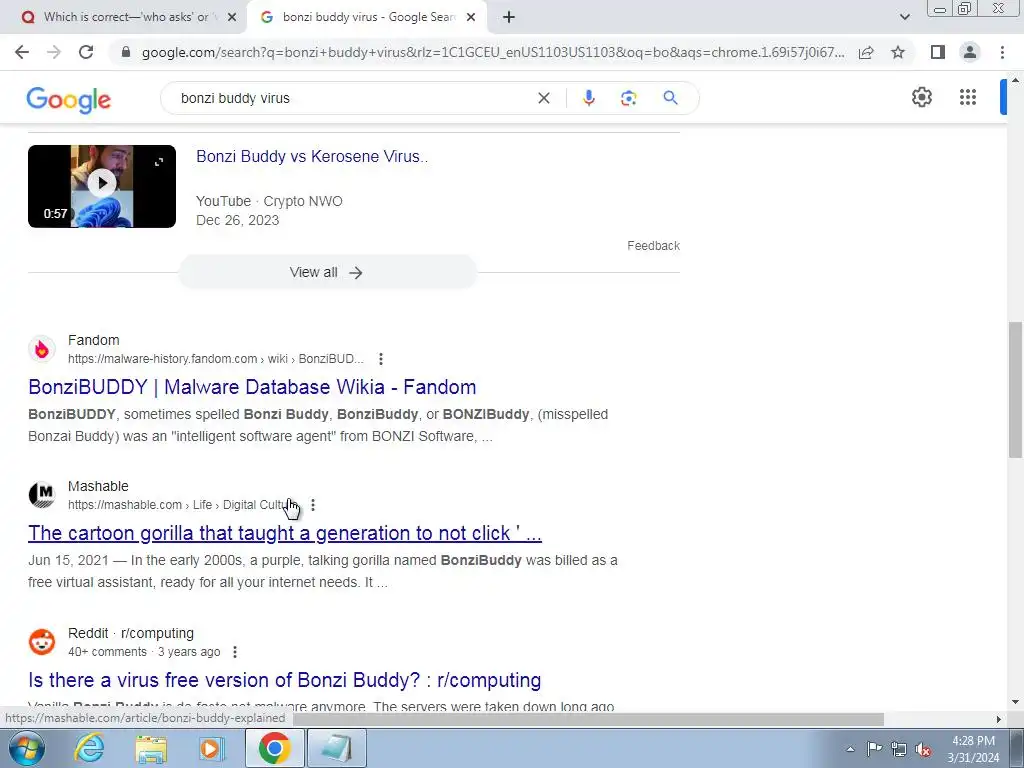
Task: Close the 'Which is correct' tab
Action: click(232, 17)
